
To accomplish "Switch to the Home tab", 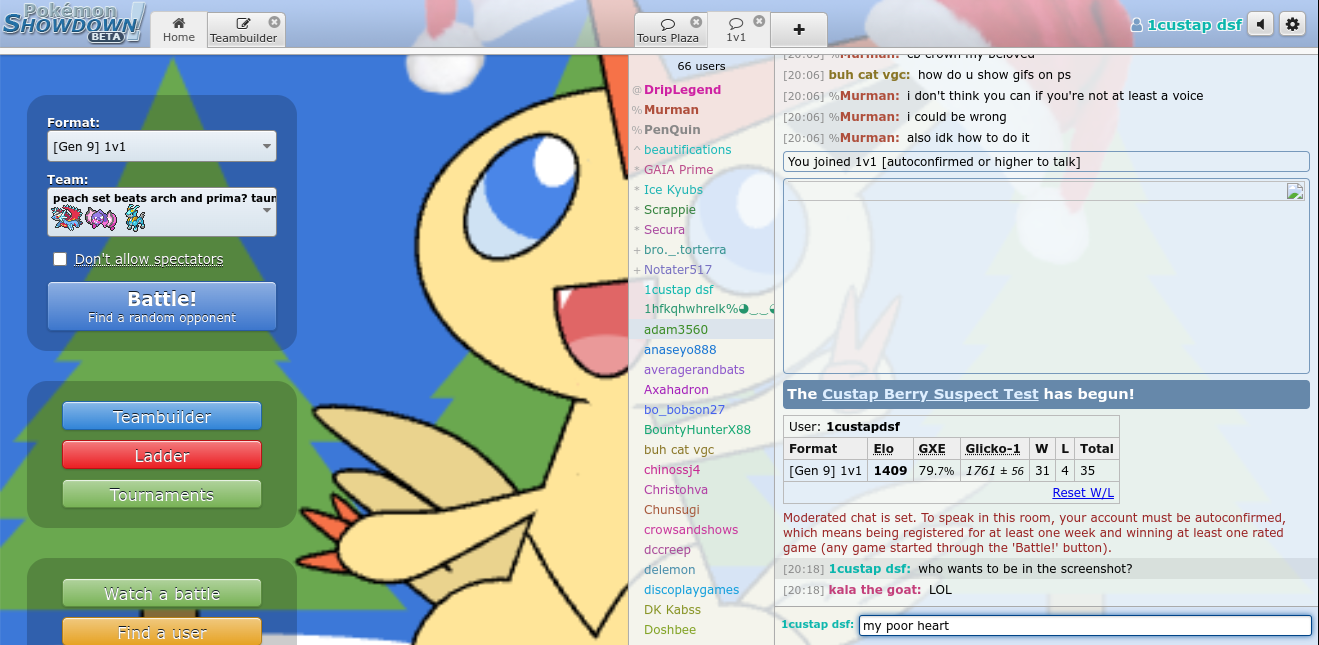I will 179,30.
